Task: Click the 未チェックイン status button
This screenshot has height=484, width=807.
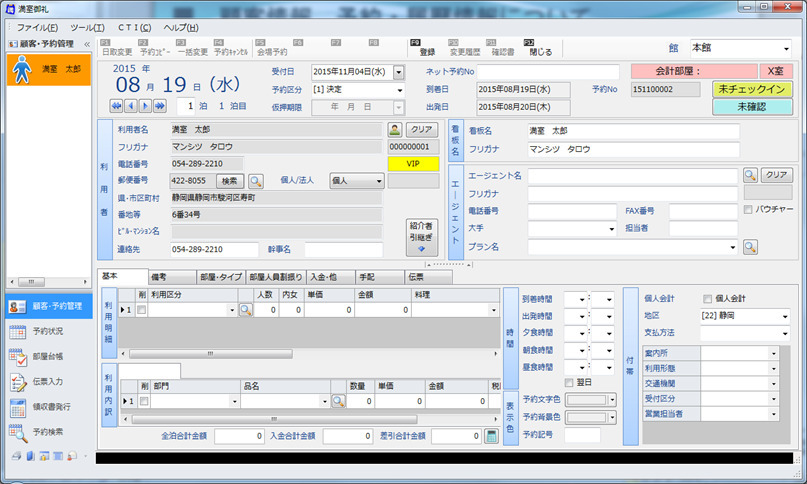Action: pyautogui.click(x=752, y=90)
